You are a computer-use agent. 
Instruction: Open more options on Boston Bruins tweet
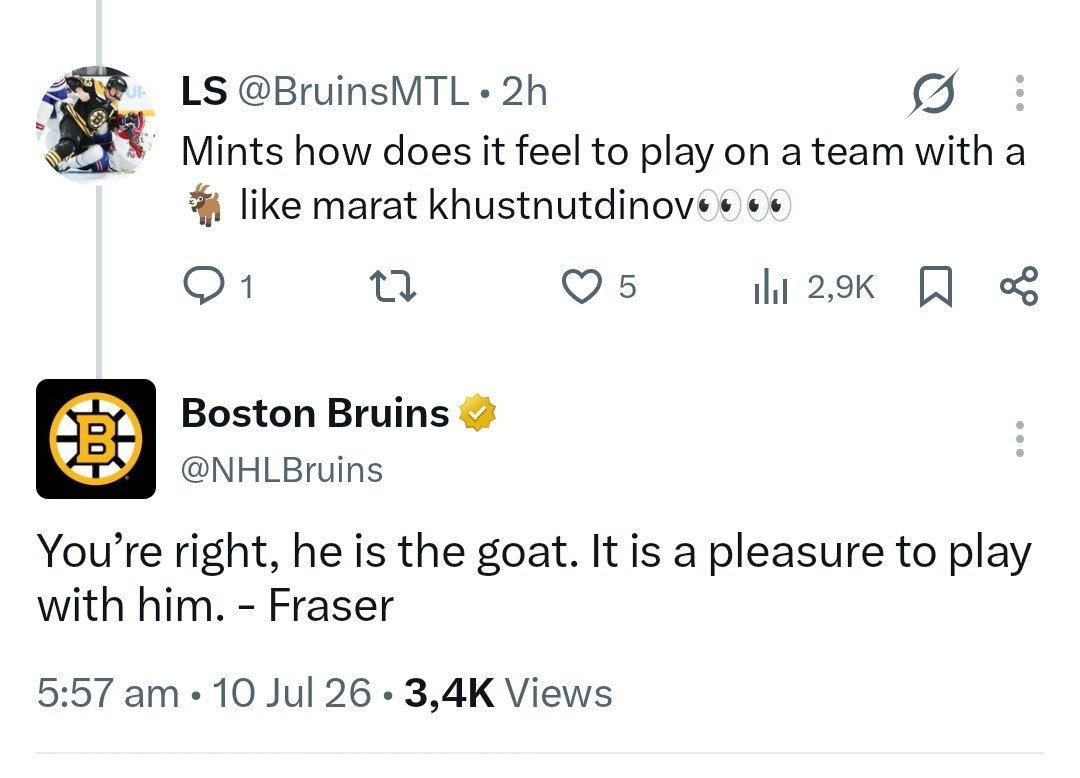1020,439
